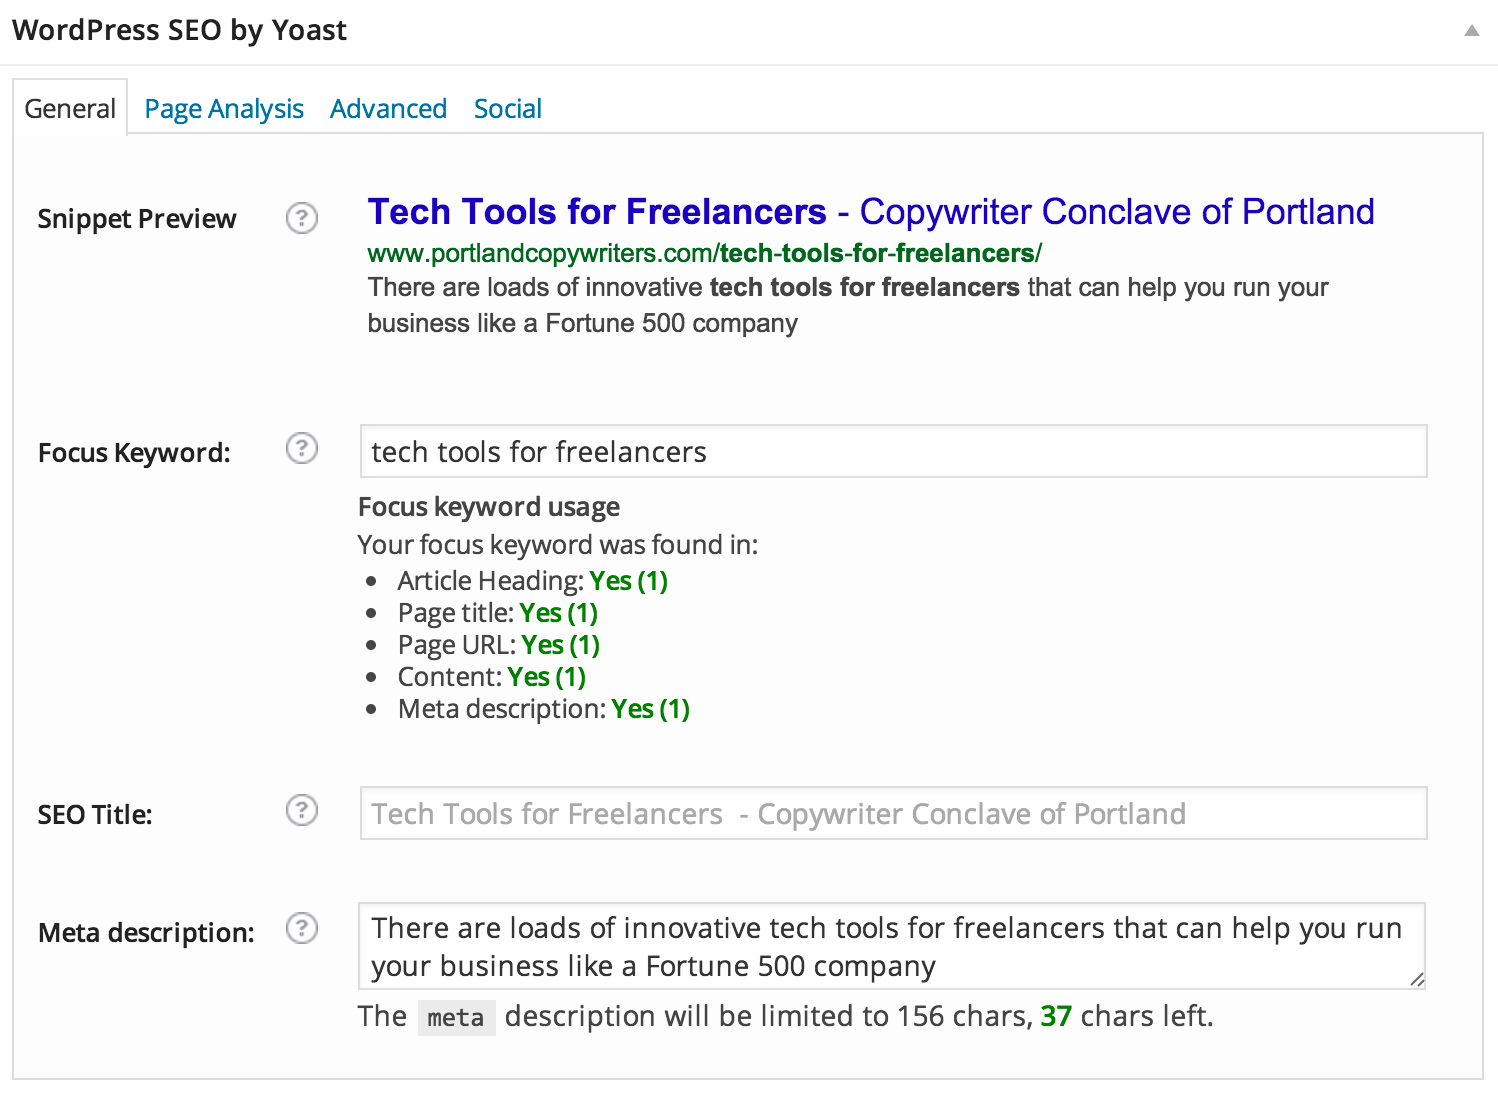Click the Focus Keyword input field

tap(893, 452)
